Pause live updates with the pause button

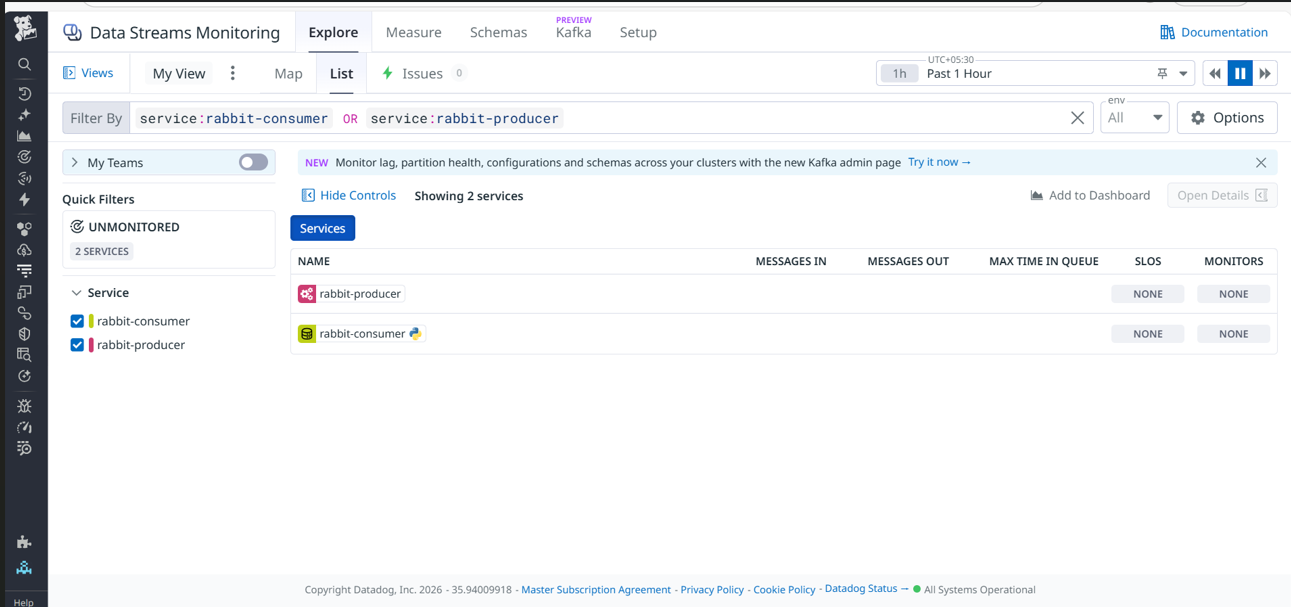coord(1240,73)
